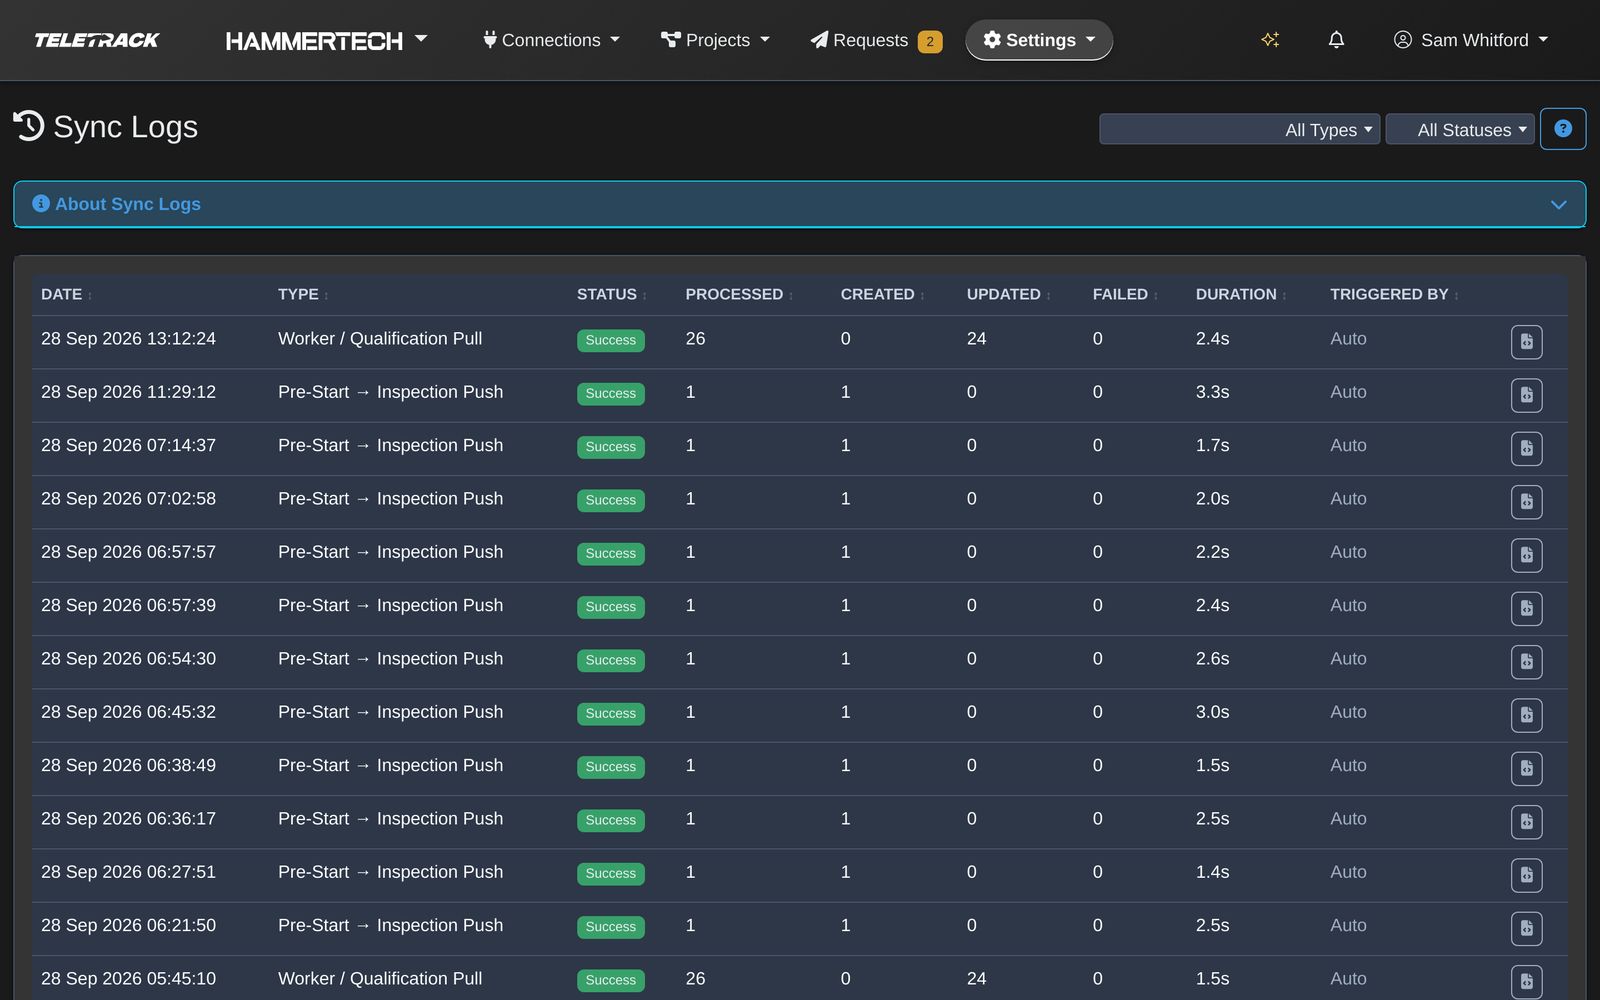Open details for 06:38:49 sync log
This screenshot has height=1000, width=1600.
pyautogui.click(x=1526, y=768)
